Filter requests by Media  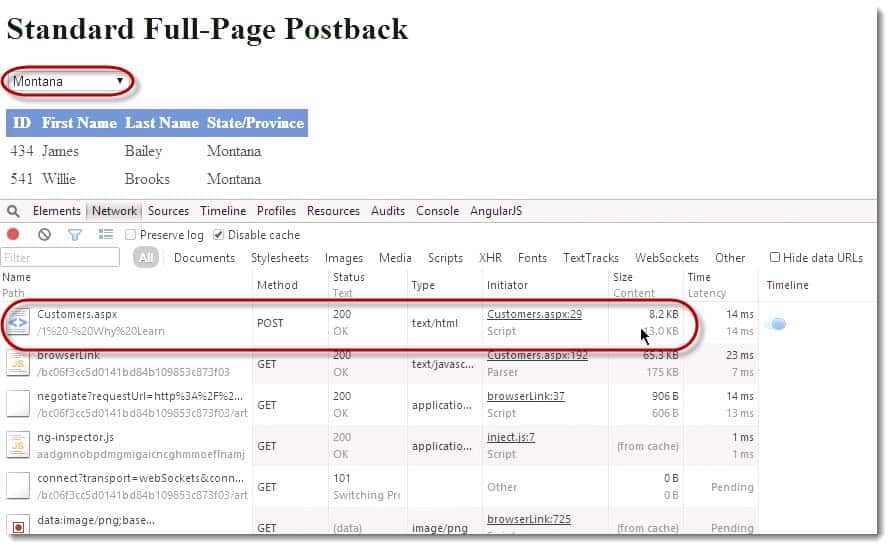pyautogui.click(x=395, y=258)
